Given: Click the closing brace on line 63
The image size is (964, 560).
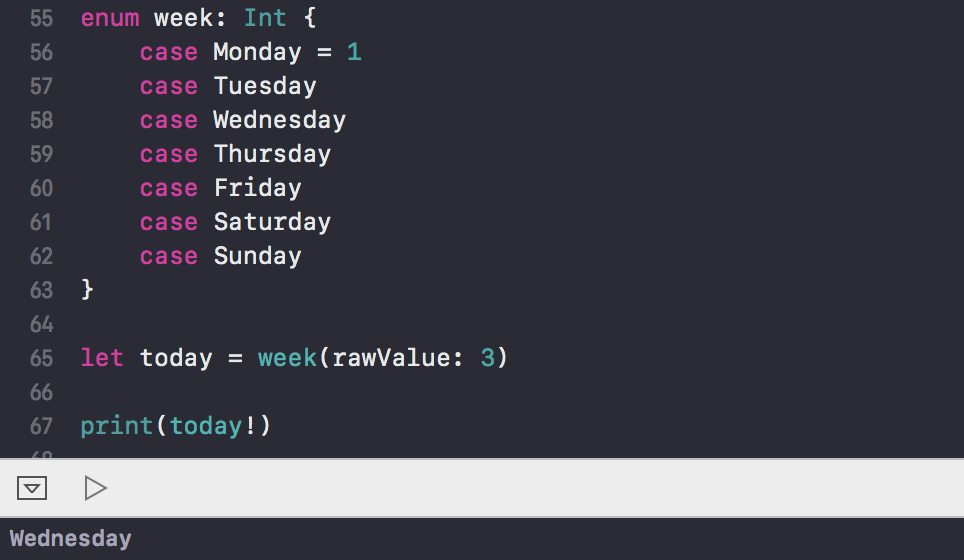Looking at the screenshot, I should (x=87, y=289).
